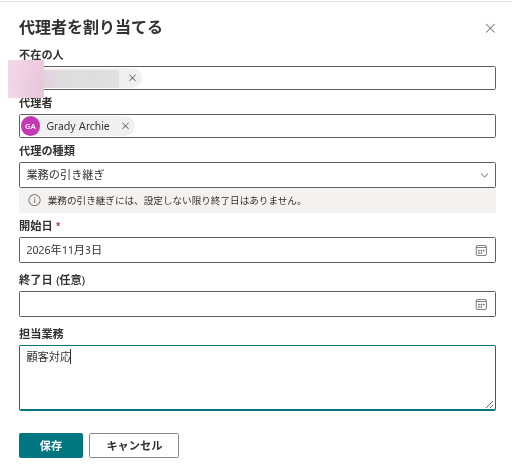Click inside the 担当業務 text area
Viewport: 512px width, 474px height.
point(257,378)
